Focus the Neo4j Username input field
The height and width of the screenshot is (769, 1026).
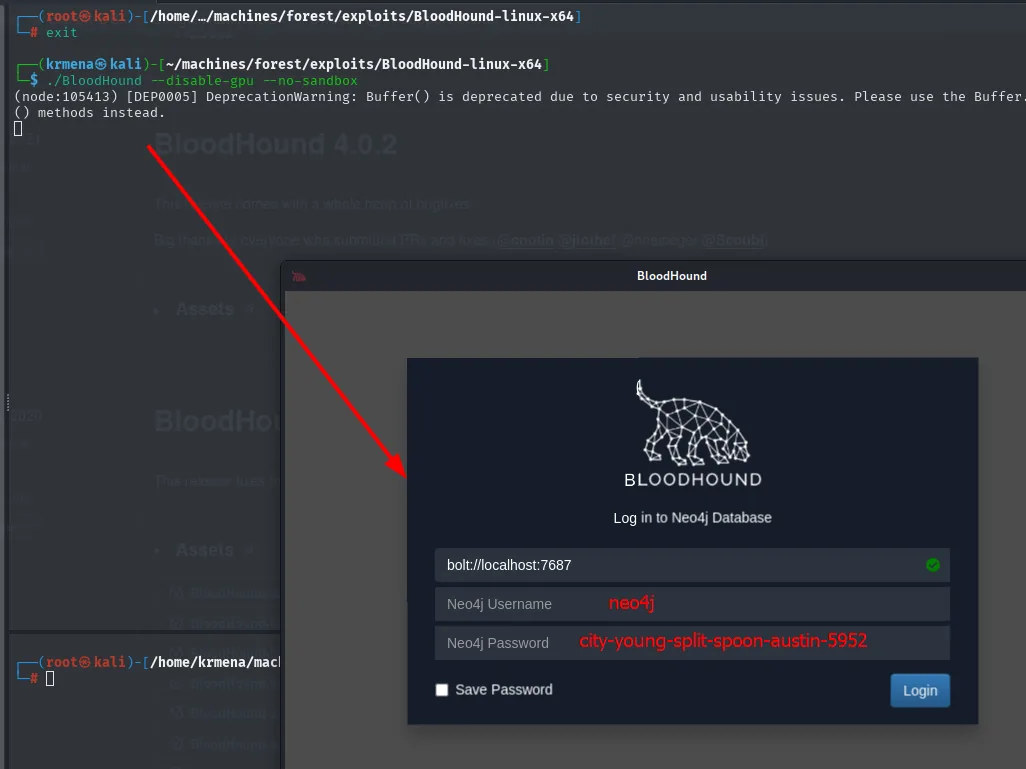(x=692, y=604)
